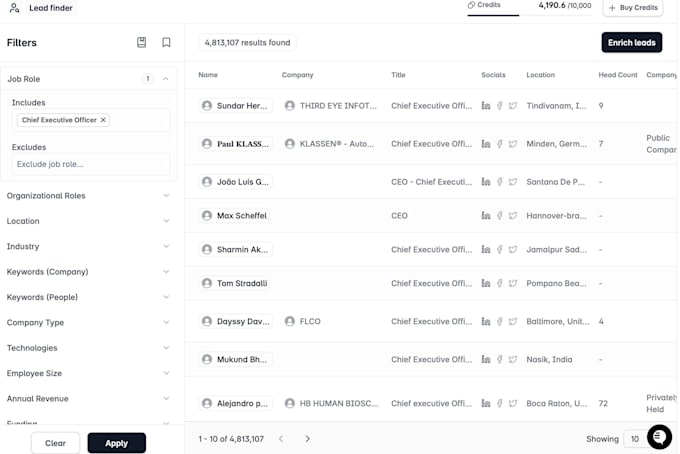Click the Clear filters button
680x454 pixels.
pos(56,443)
